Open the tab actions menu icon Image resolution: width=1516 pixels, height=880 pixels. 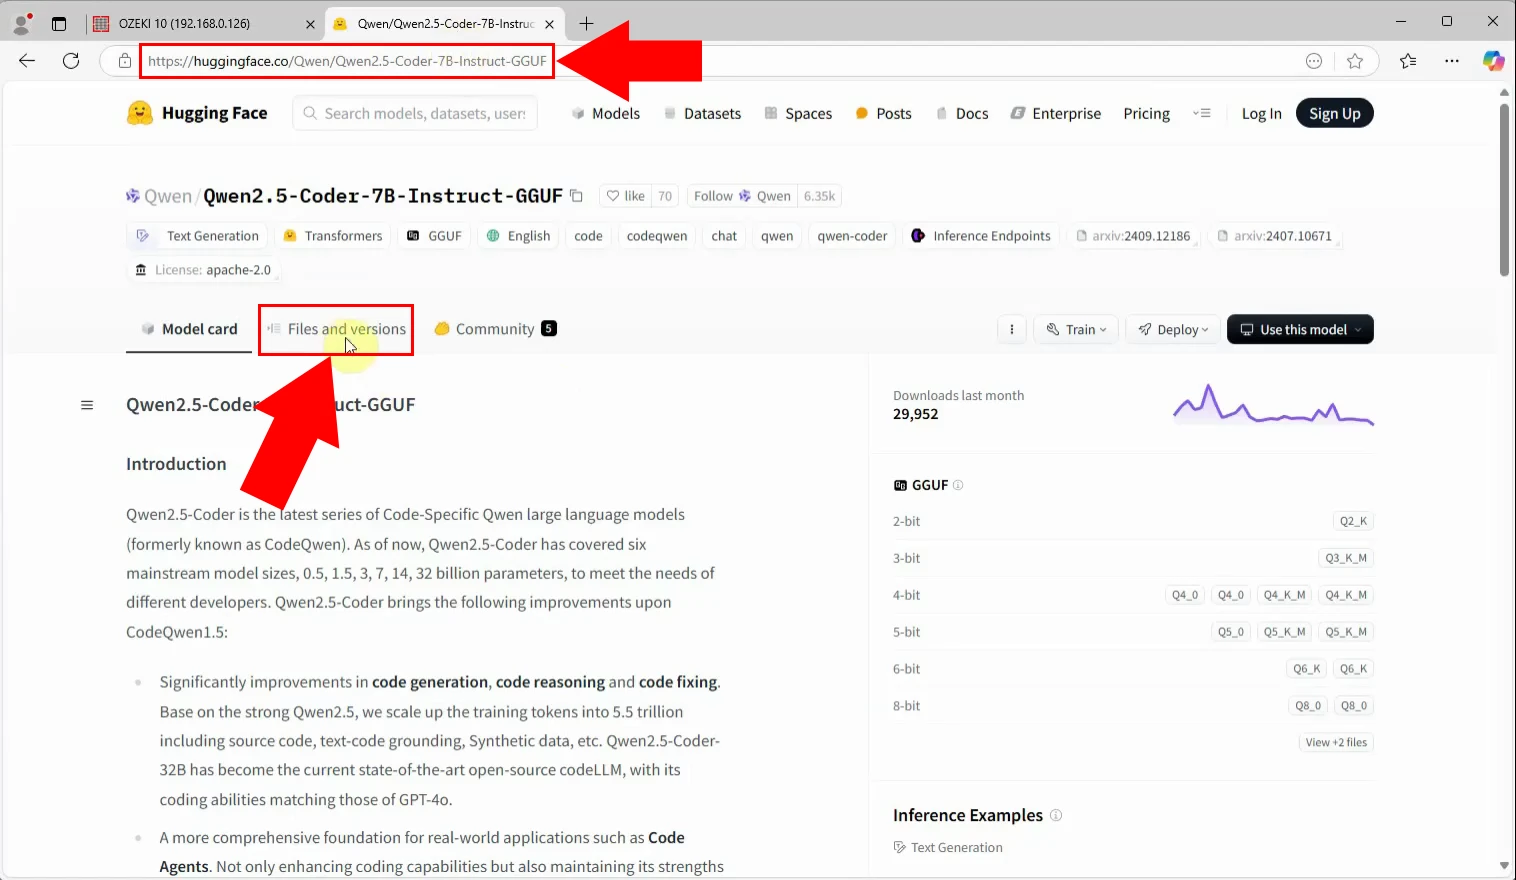click(59, 23)
